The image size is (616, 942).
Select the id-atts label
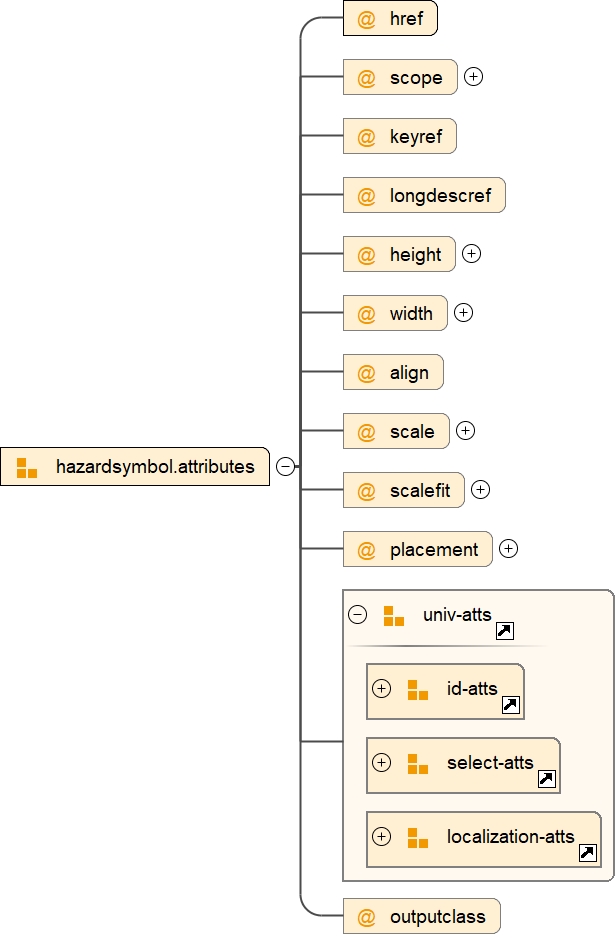point(472,688)
